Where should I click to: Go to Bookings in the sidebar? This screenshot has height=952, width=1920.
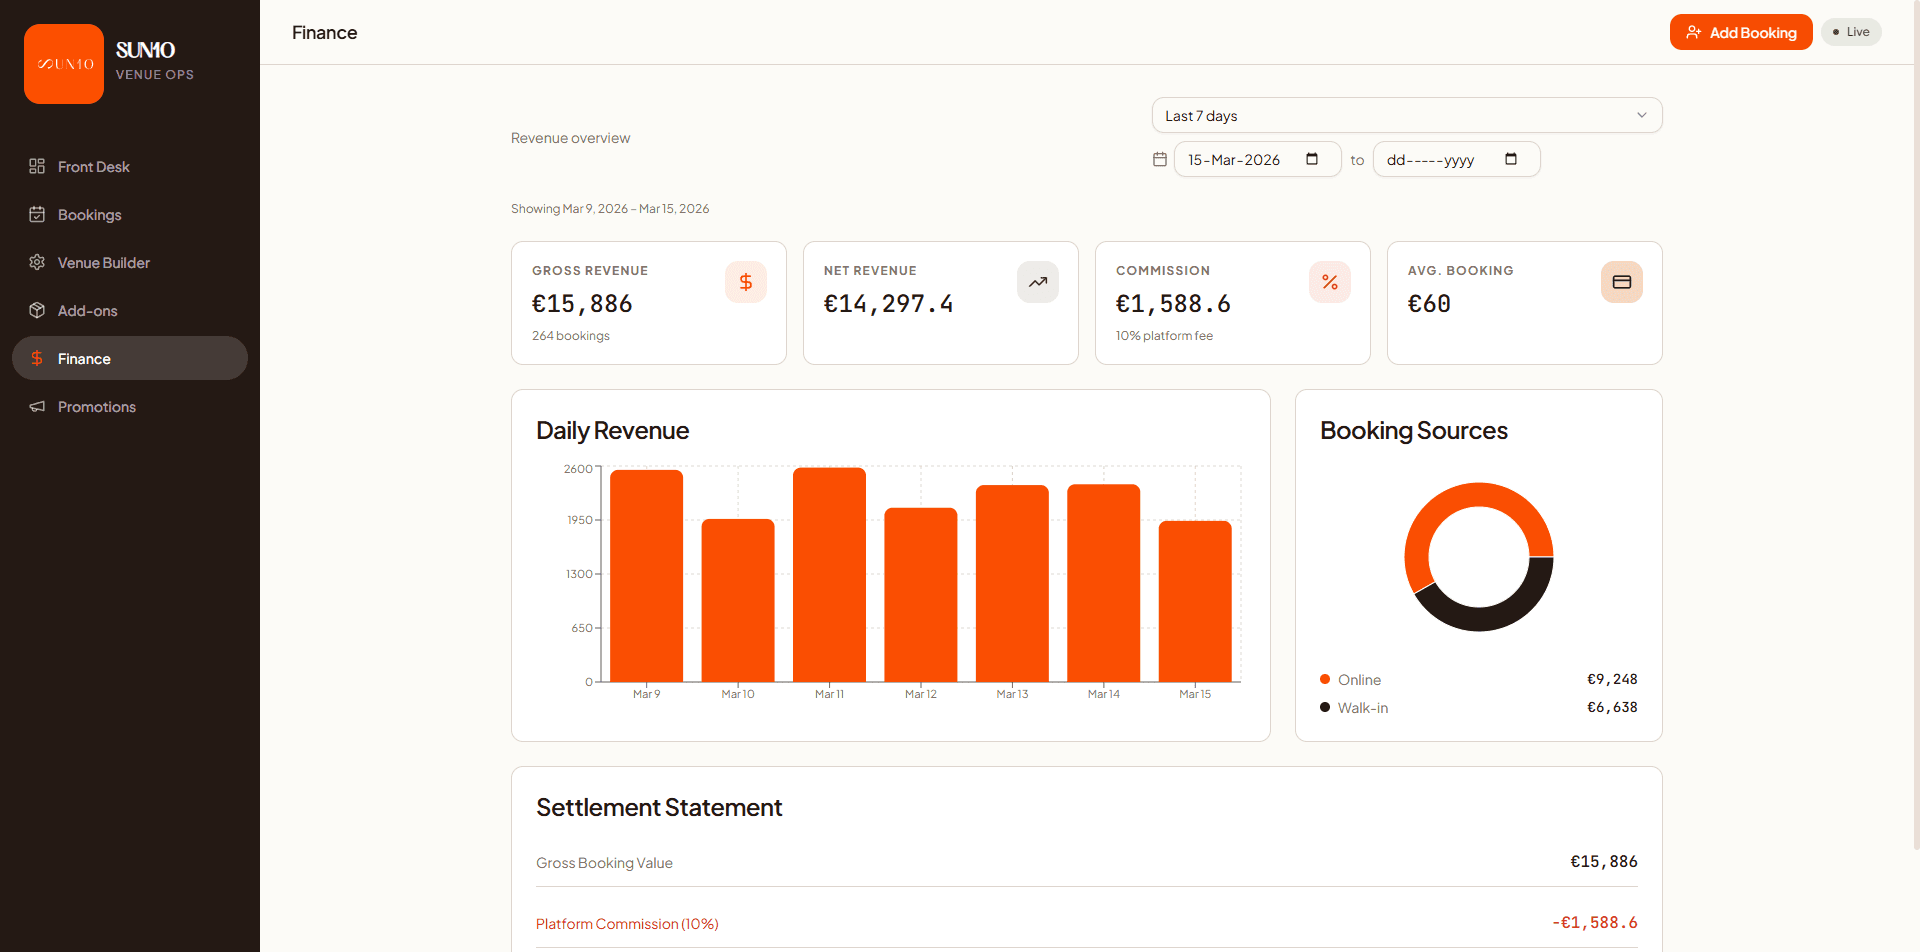coord(90,215)
